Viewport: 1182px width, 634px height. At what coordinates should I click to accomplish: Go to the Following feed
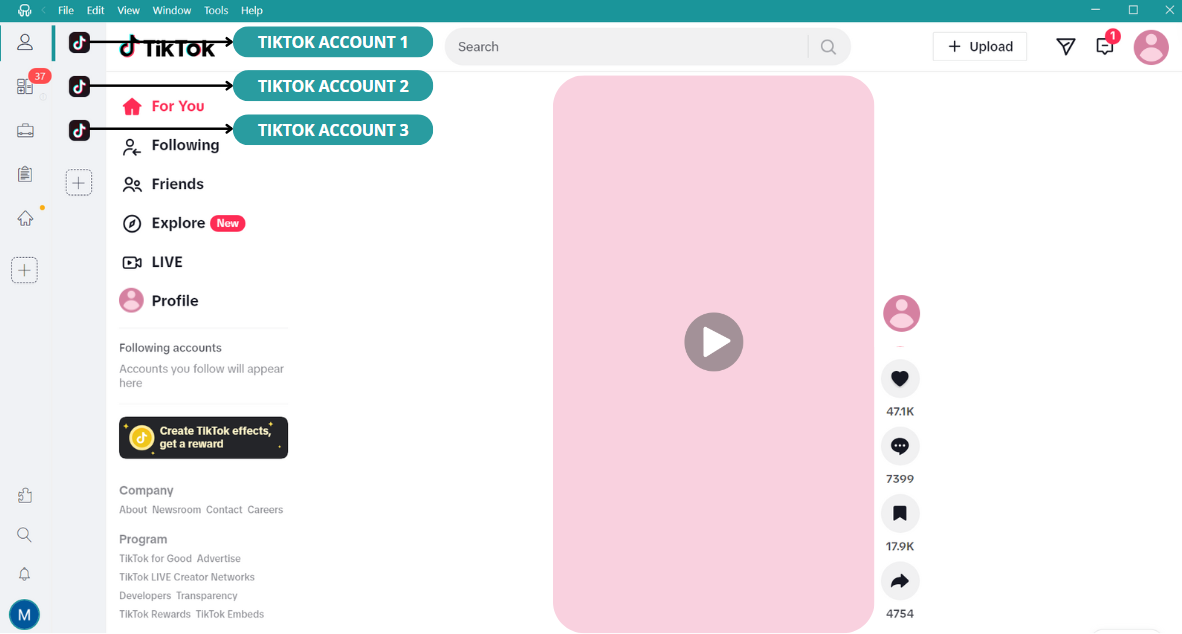pos(171,145)
